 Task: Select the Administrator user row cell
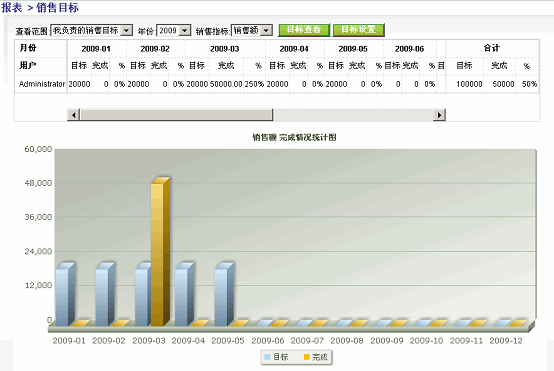[42, 84]
